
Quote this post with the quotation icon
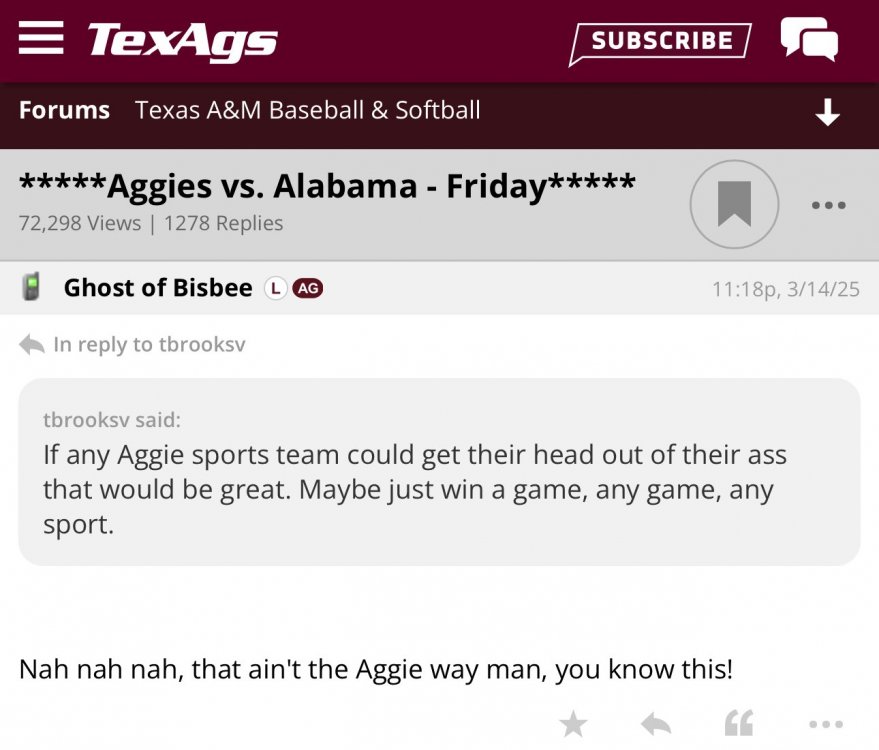(x=738, y=724)
